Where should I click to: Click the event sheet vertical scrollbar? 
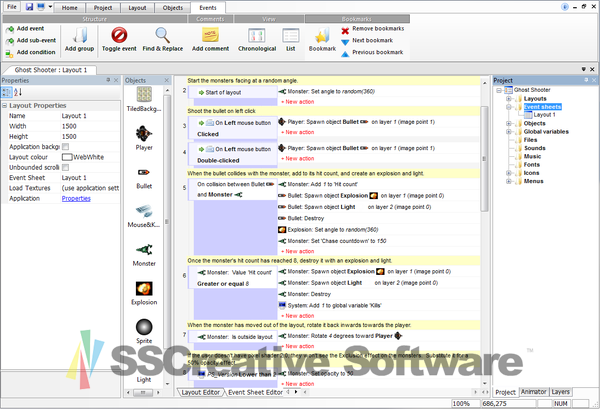pos(484,159)
